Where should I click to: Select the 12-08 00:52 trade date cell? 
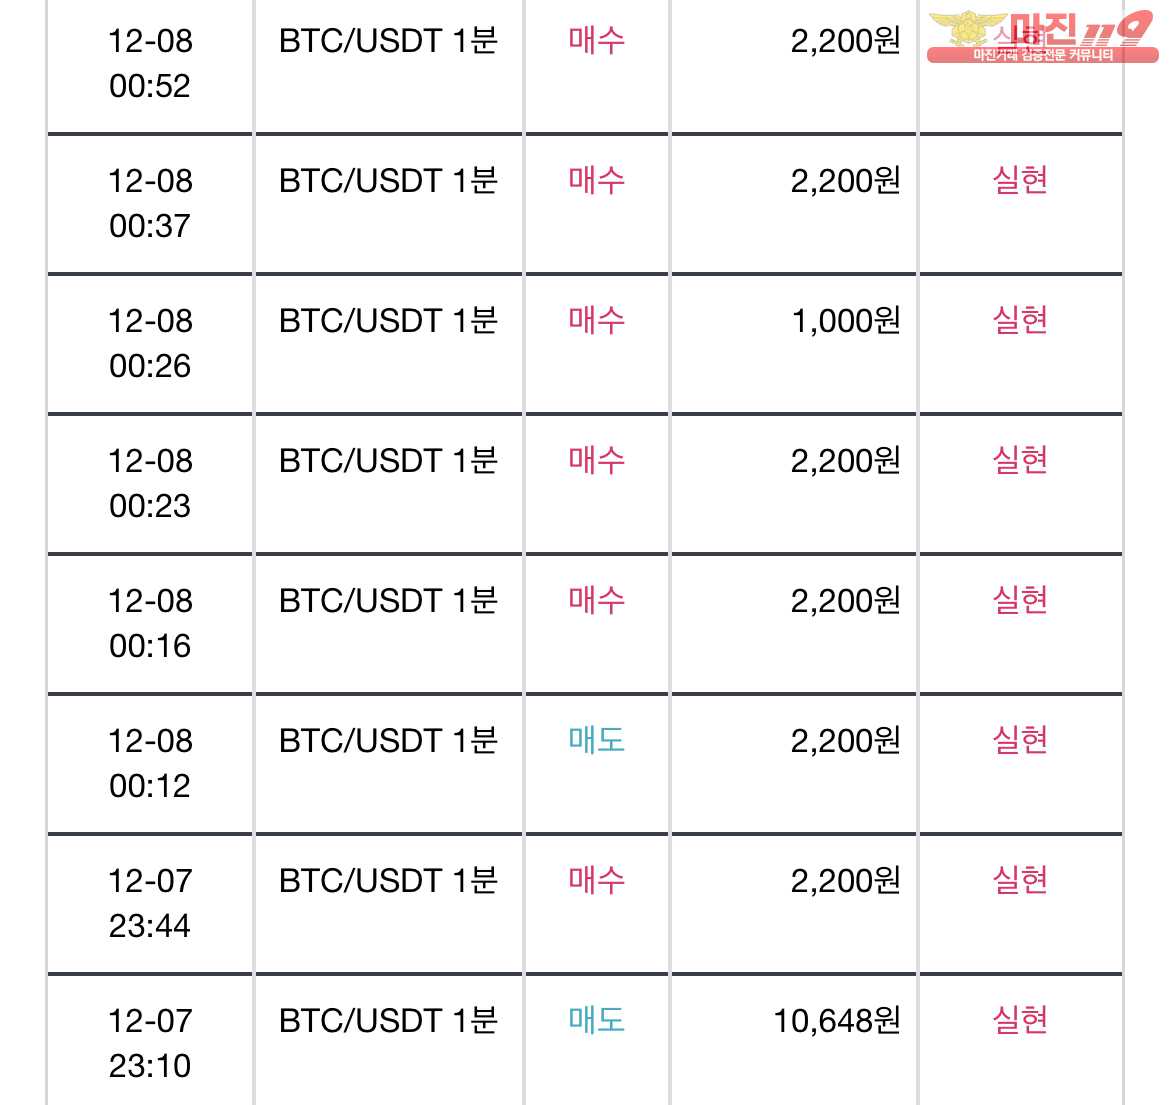pos(150,64)
